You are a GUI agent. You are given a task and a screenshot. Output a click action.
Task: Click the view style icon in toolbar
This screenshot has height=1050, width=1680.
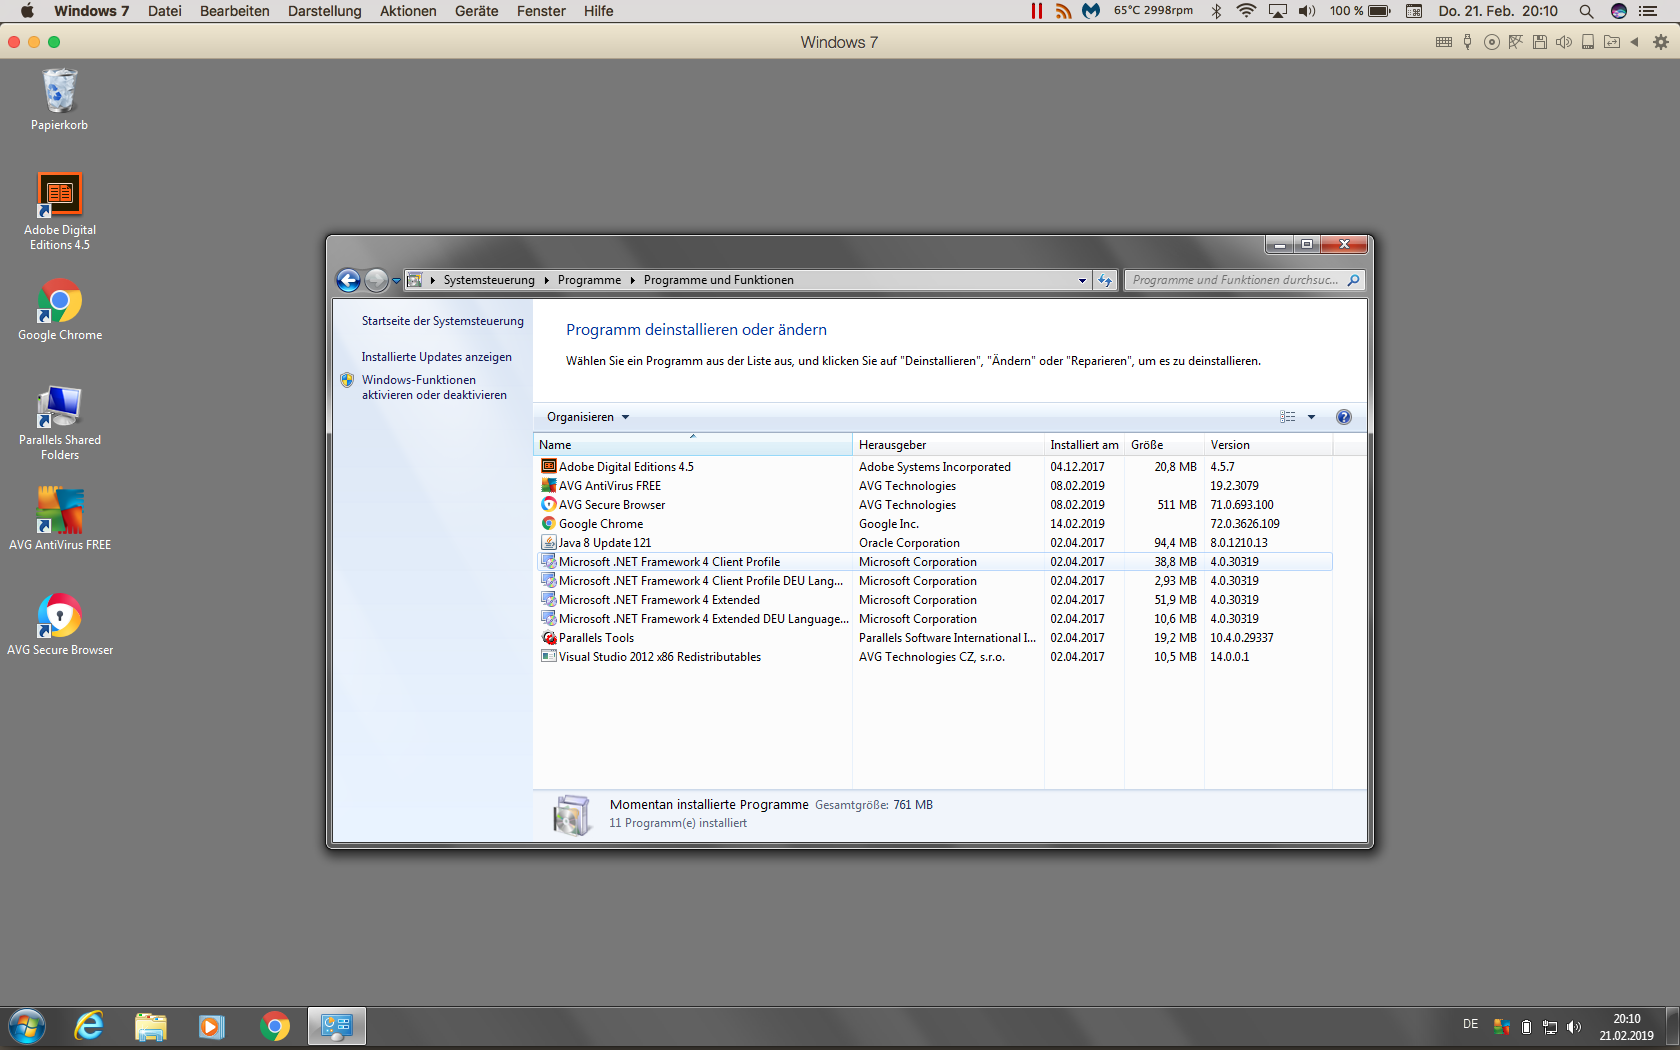pyautogui.click(x=1288, y=417)
